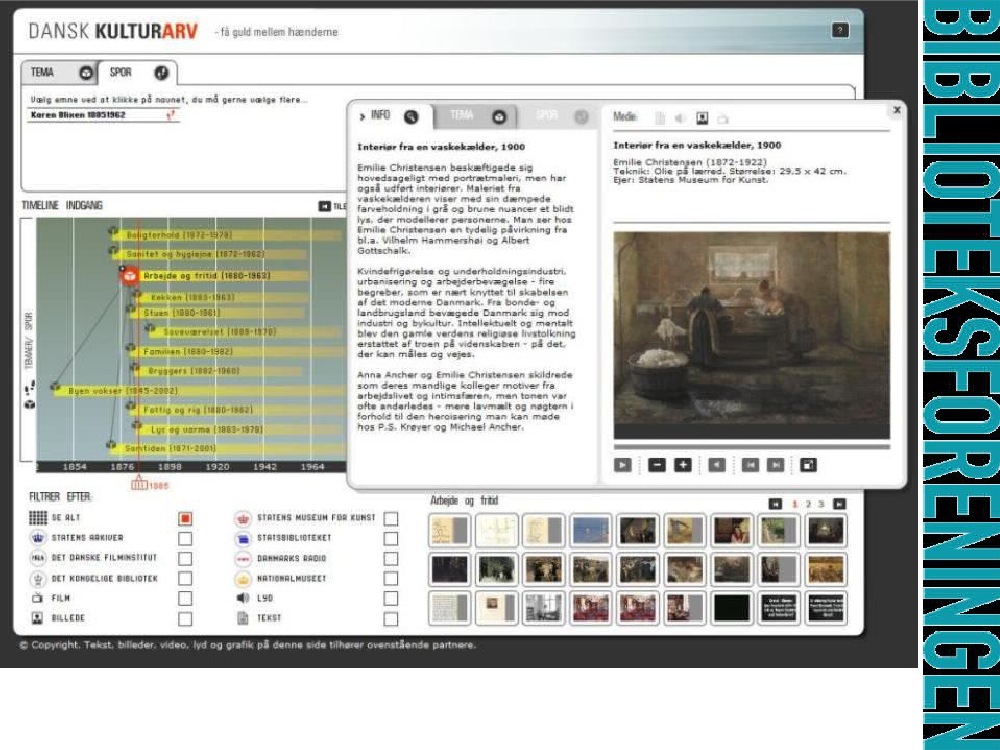The image size is (1000, 750).
Task: Enable the Statsbiblioteket filter checkbox
Action: tap(391, 538)
